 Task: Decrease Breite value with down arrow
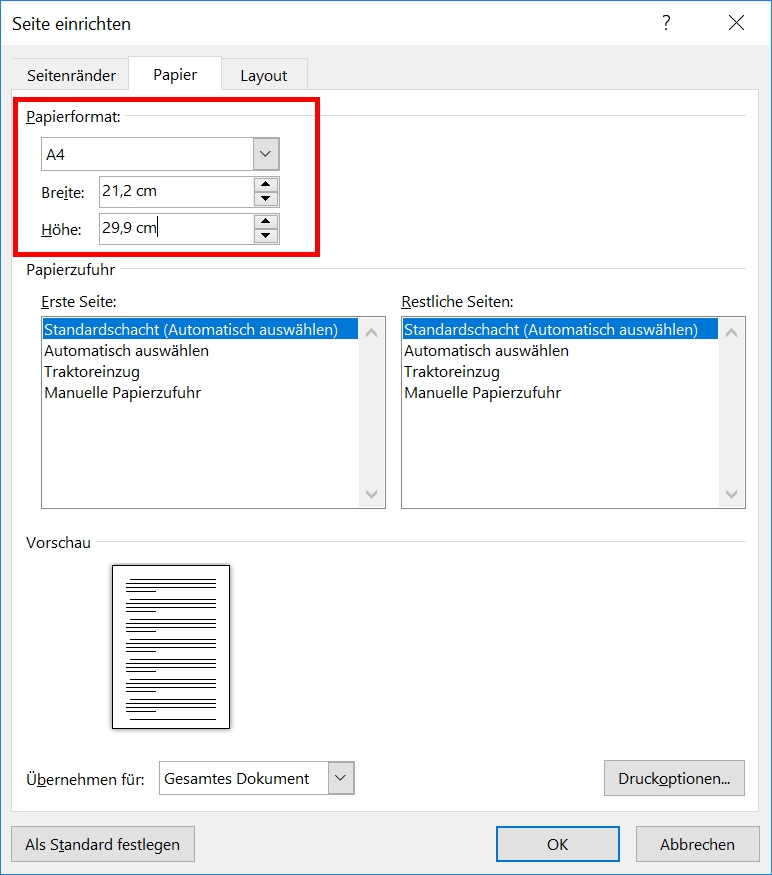tap(265, 198)
